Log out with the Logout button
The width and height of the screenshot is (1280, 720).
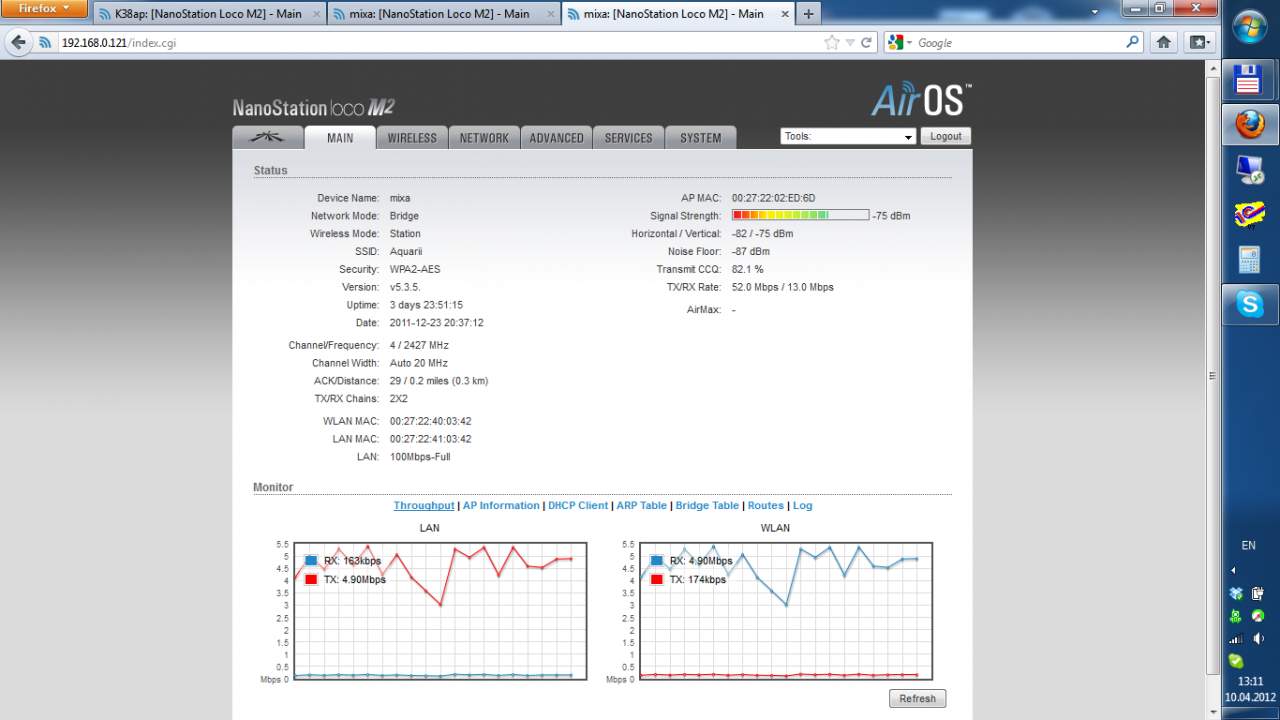[945, 136]
